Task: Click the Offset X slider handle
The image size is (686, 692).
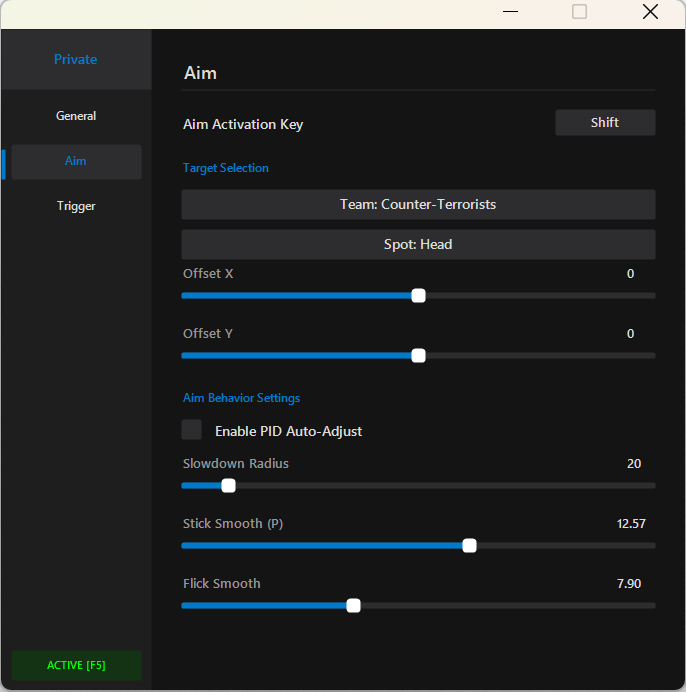Action: coord(419,295)
